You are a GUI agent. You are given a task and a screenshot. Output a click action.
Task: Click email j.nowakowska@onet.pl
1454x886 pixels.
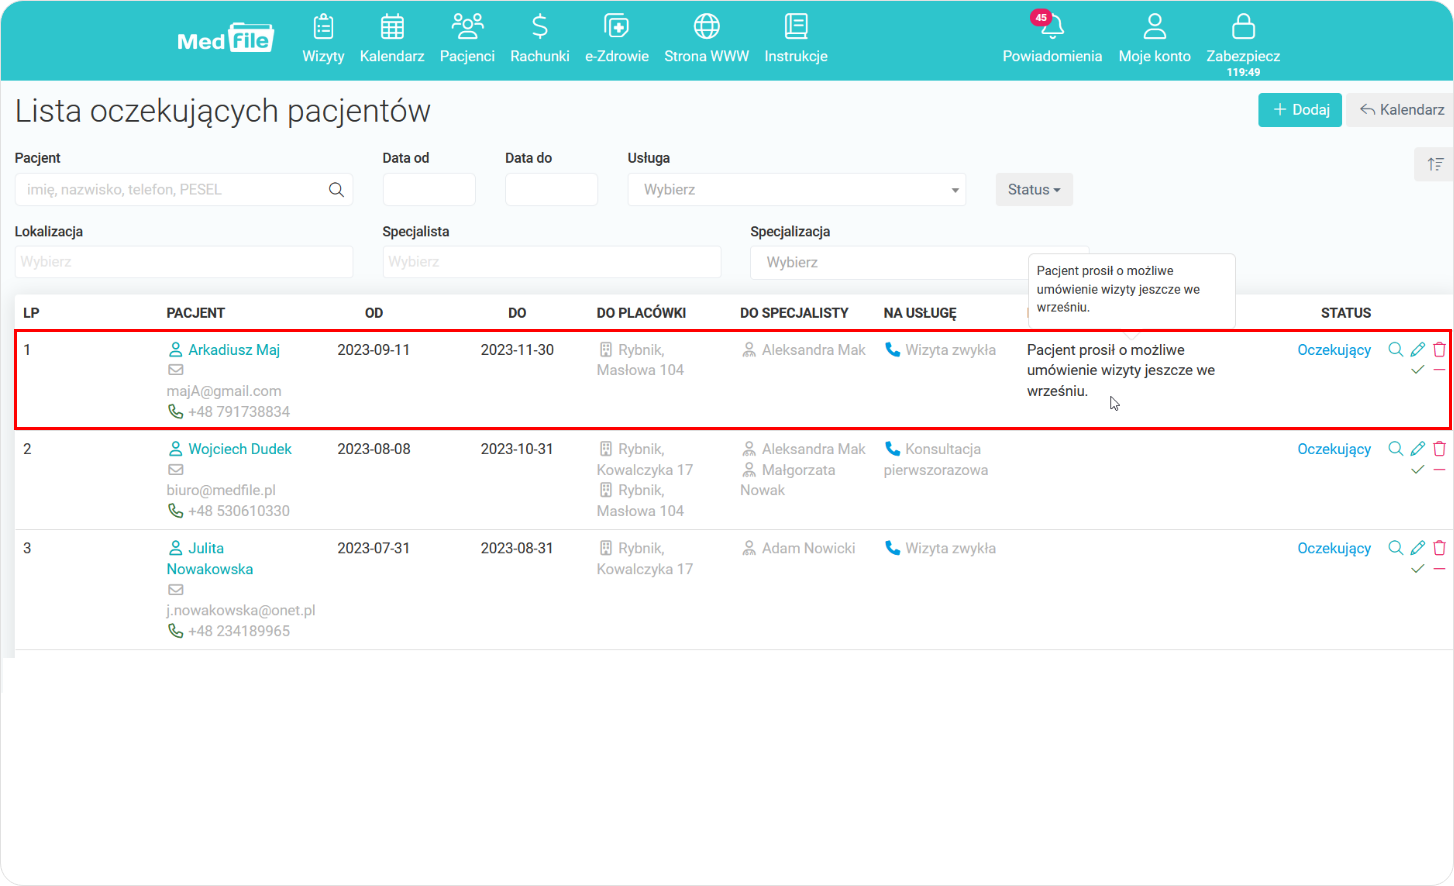tap(241, 610)
